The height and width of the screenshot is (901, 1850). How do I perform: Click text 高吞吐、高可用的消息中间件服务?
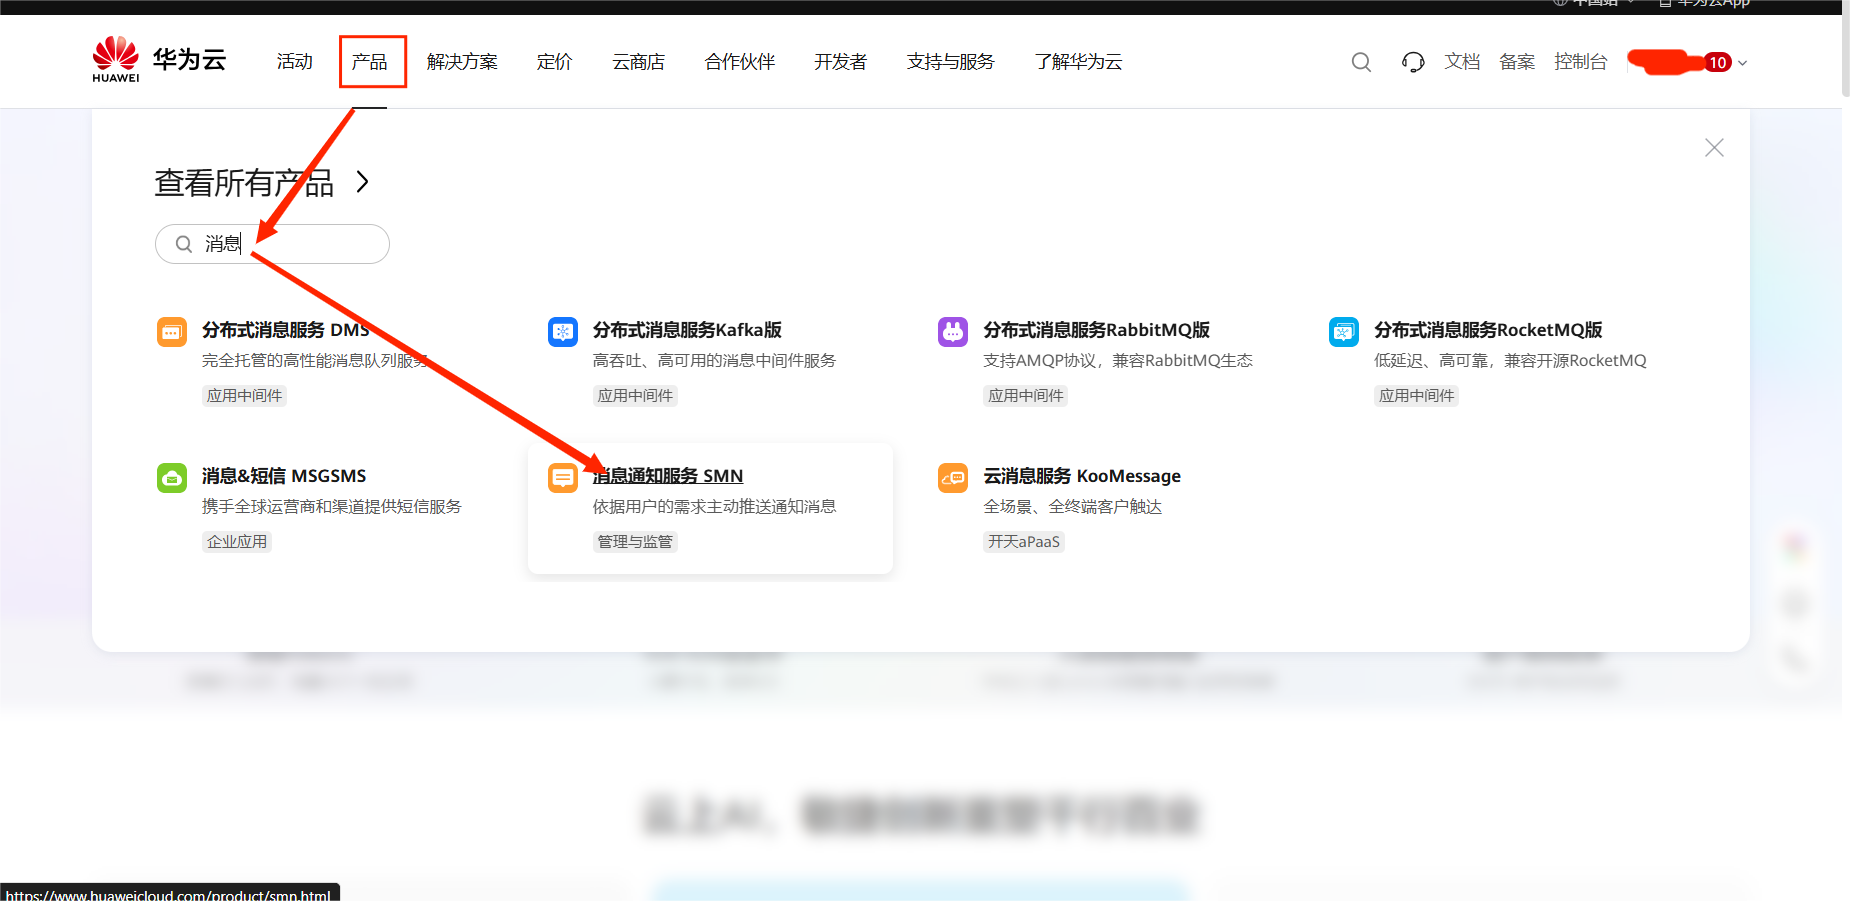(x=714, y=361)
